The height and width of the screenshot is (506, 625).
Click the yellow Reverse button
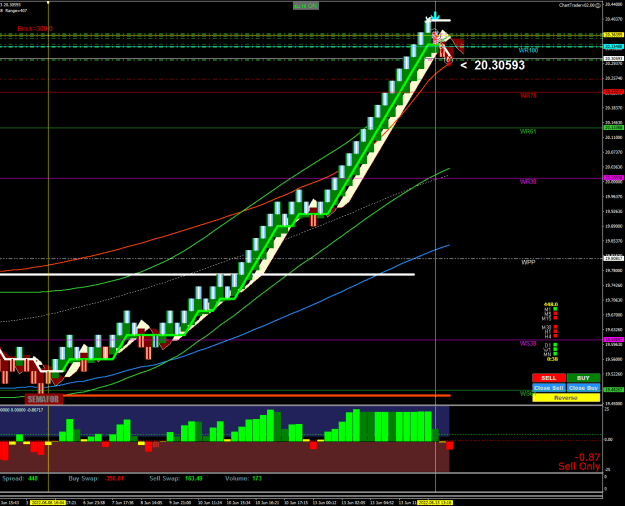click(x=566, y=398)
